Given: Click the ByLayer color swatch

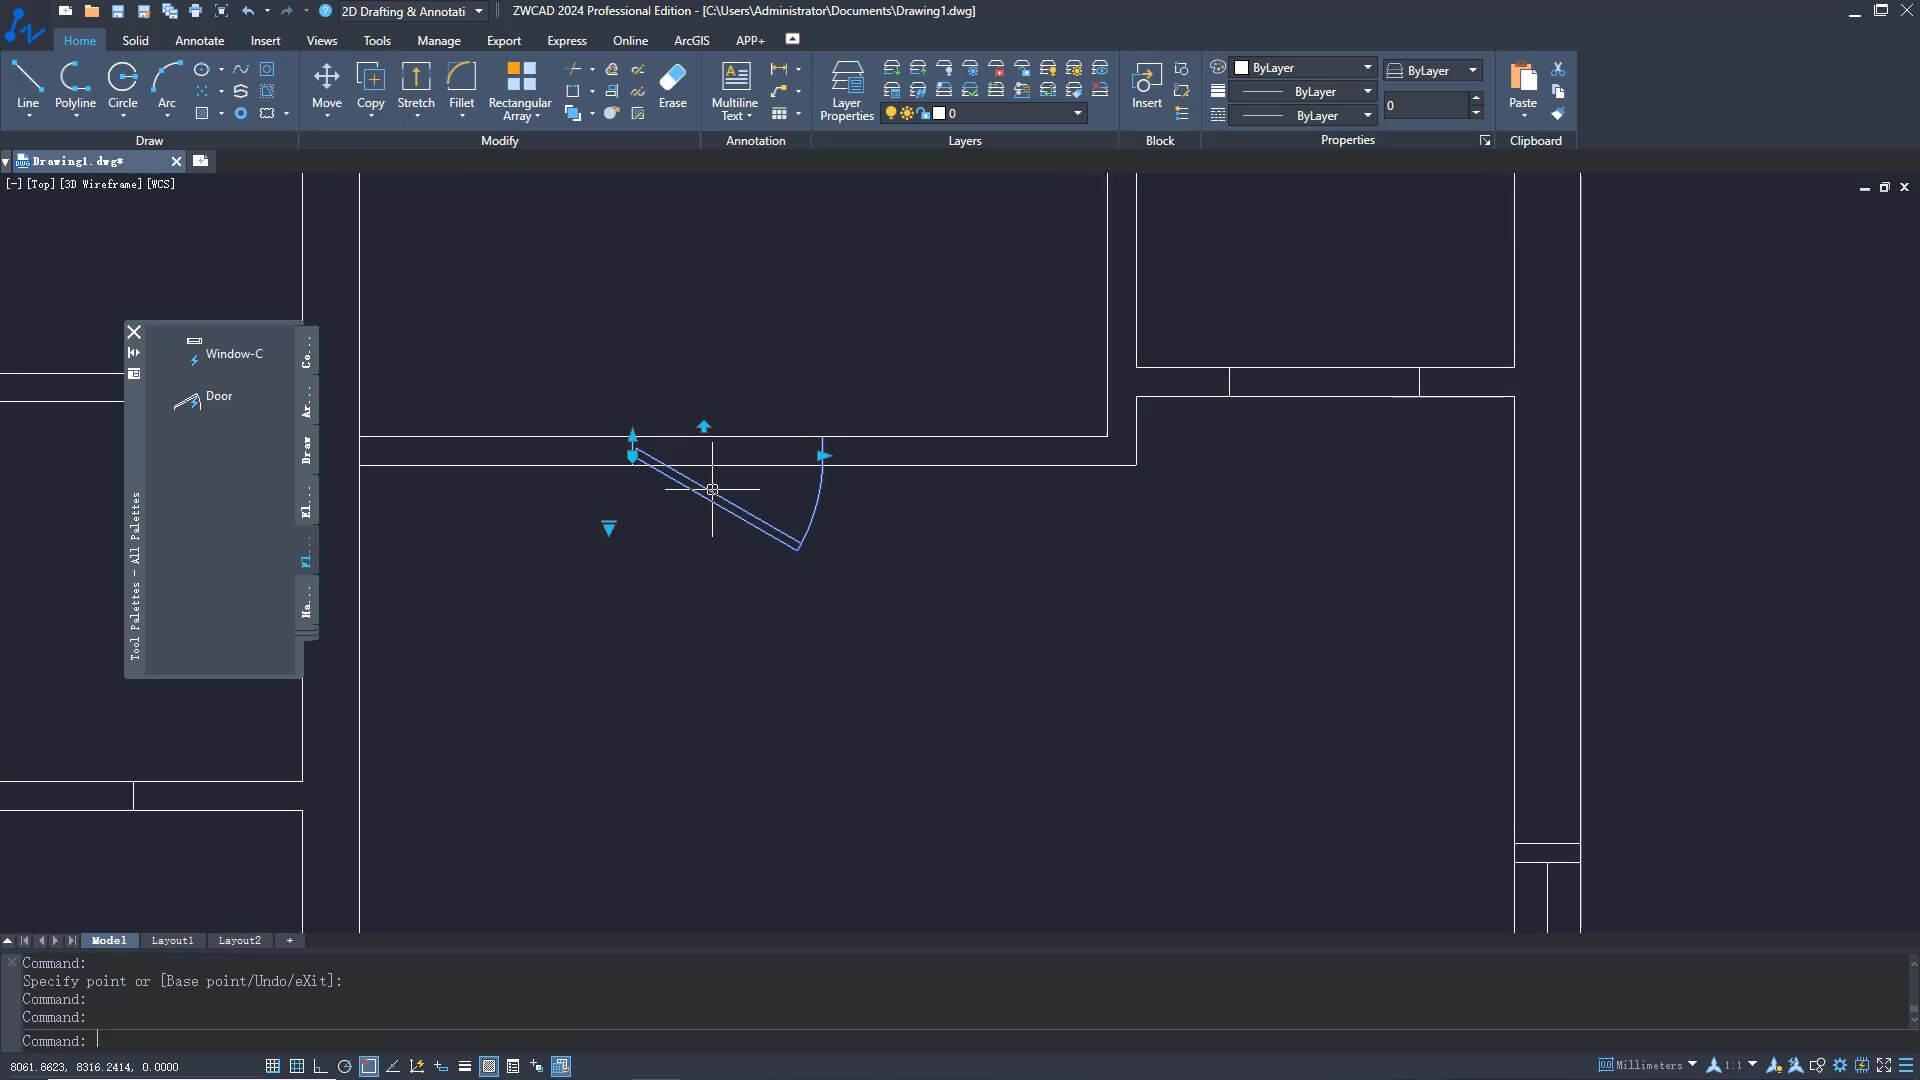Looking at the screenshot, I should click(x=1244, y=67).
